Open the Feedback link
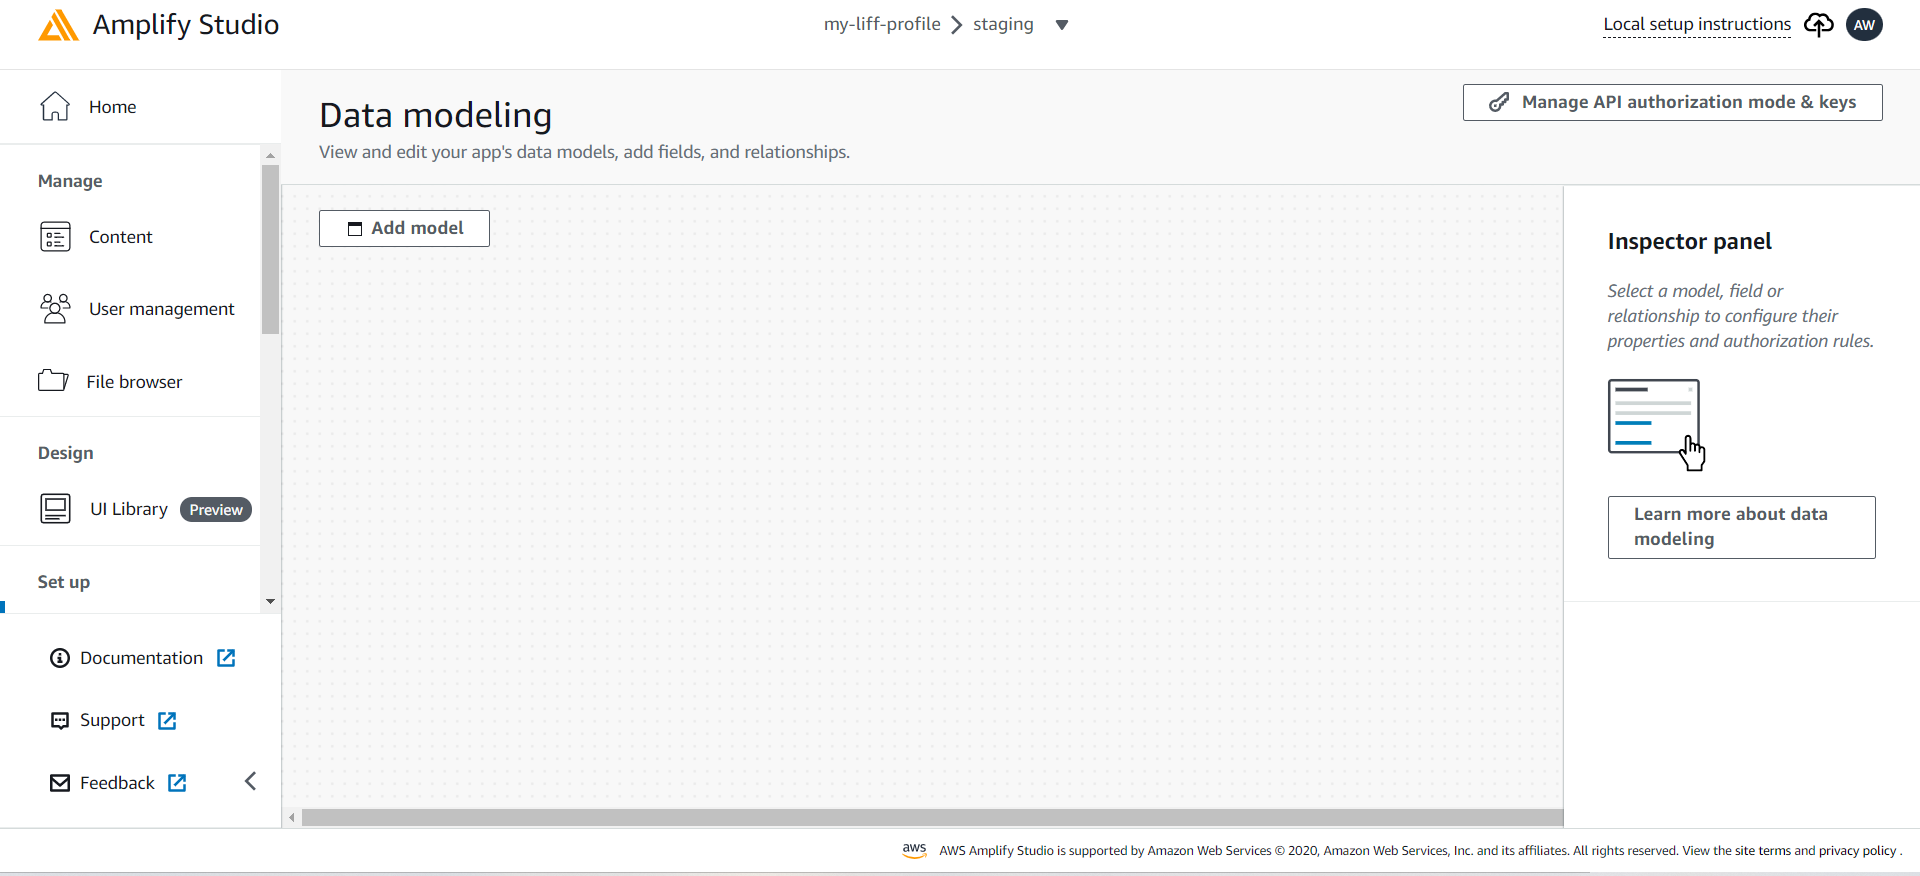Viewport: 1920px width, 876px height. 117,783
